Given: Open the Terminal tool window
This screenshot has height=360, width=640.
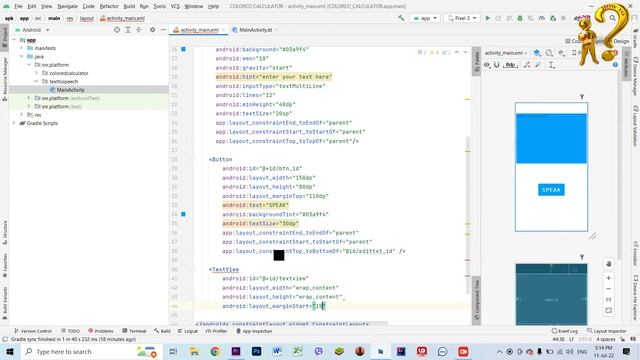Looking at the screenshot, I should pos(134,331).
